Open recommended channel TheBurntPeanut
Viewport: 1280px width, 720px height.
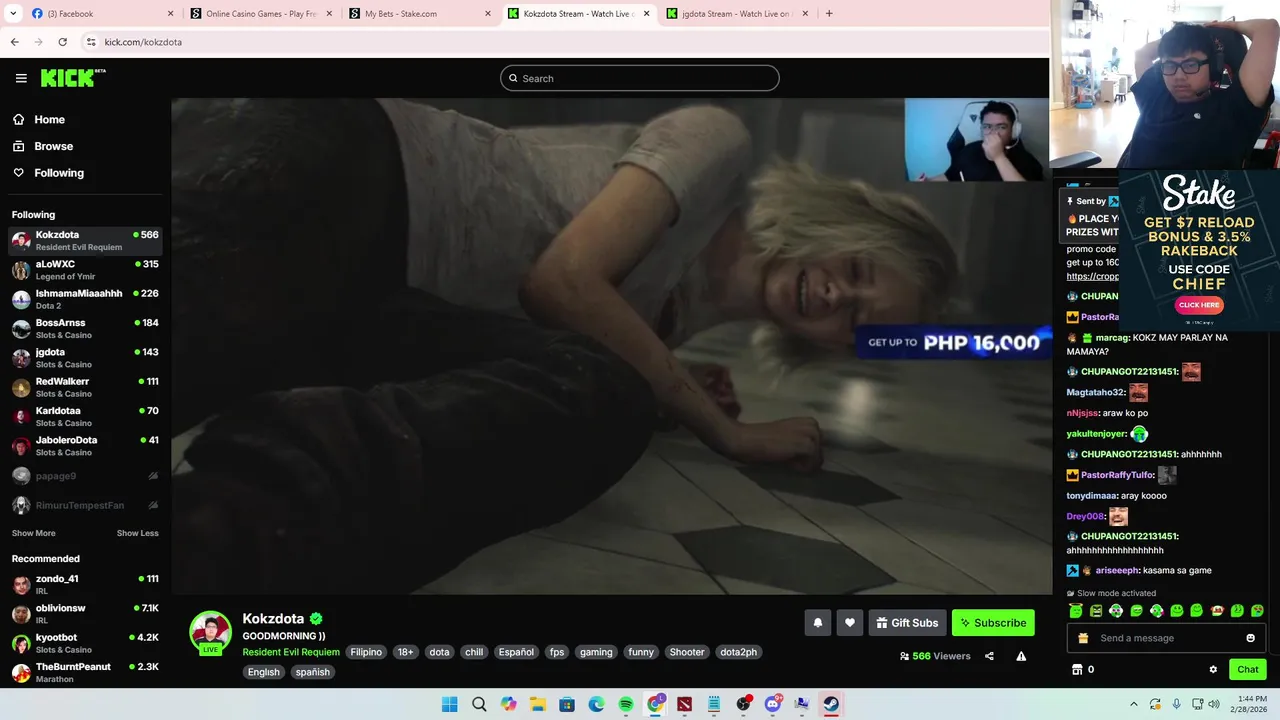click(x=85, y=672)
